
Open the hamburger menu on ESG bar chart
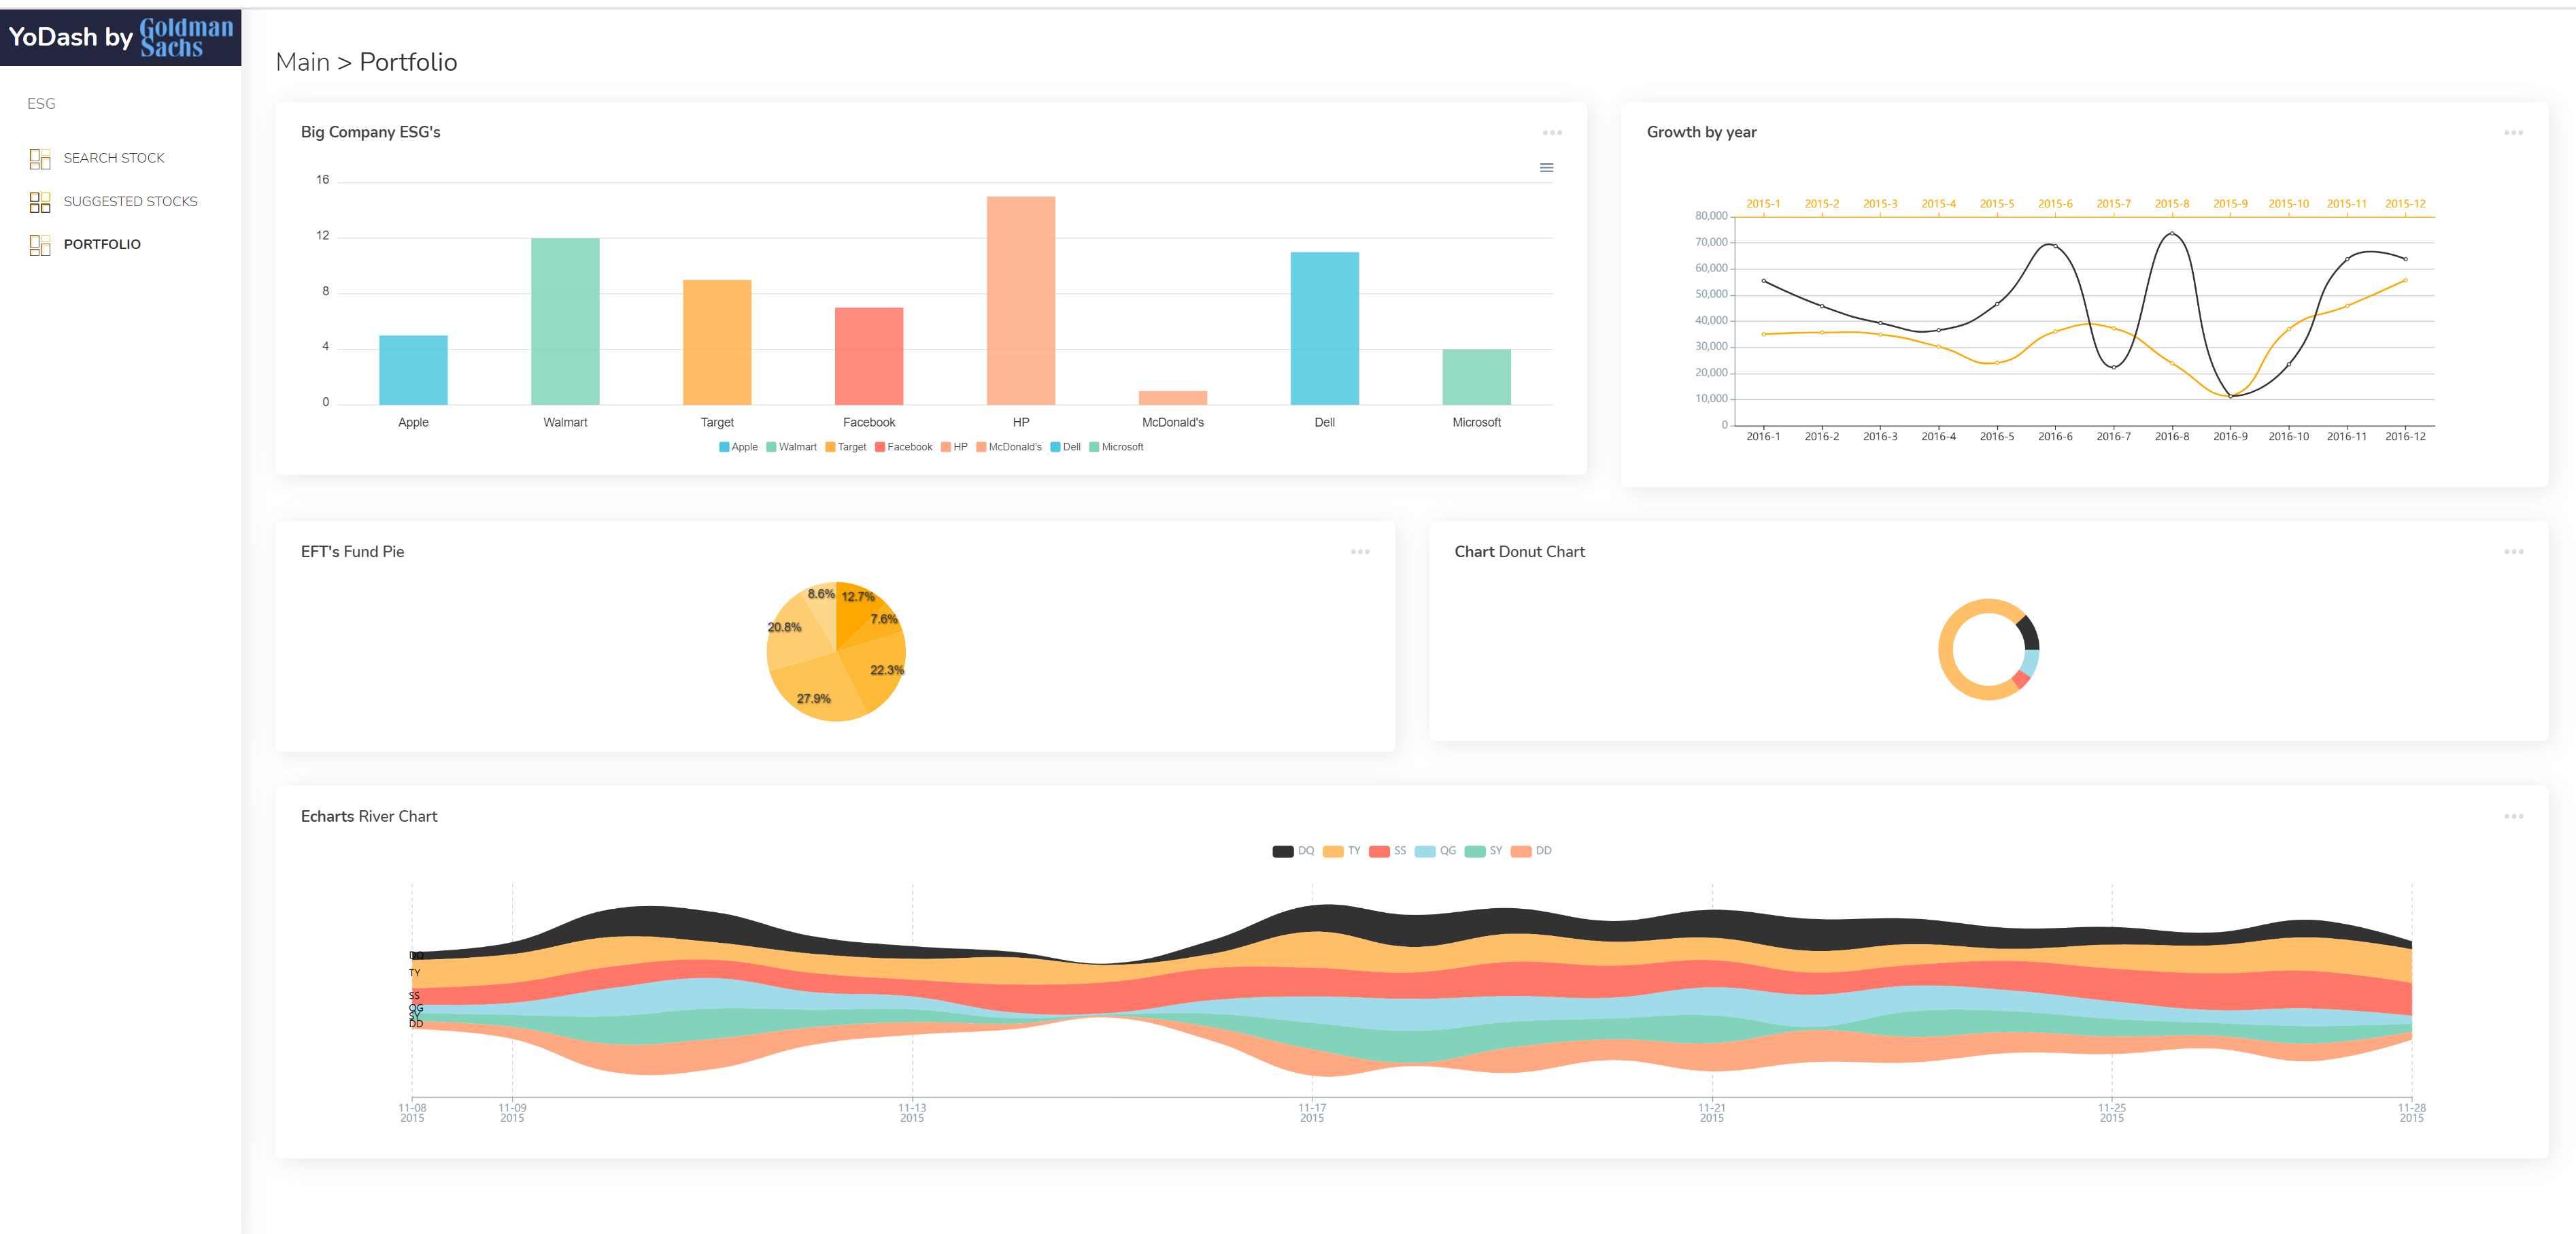[x=1546, y=168]
